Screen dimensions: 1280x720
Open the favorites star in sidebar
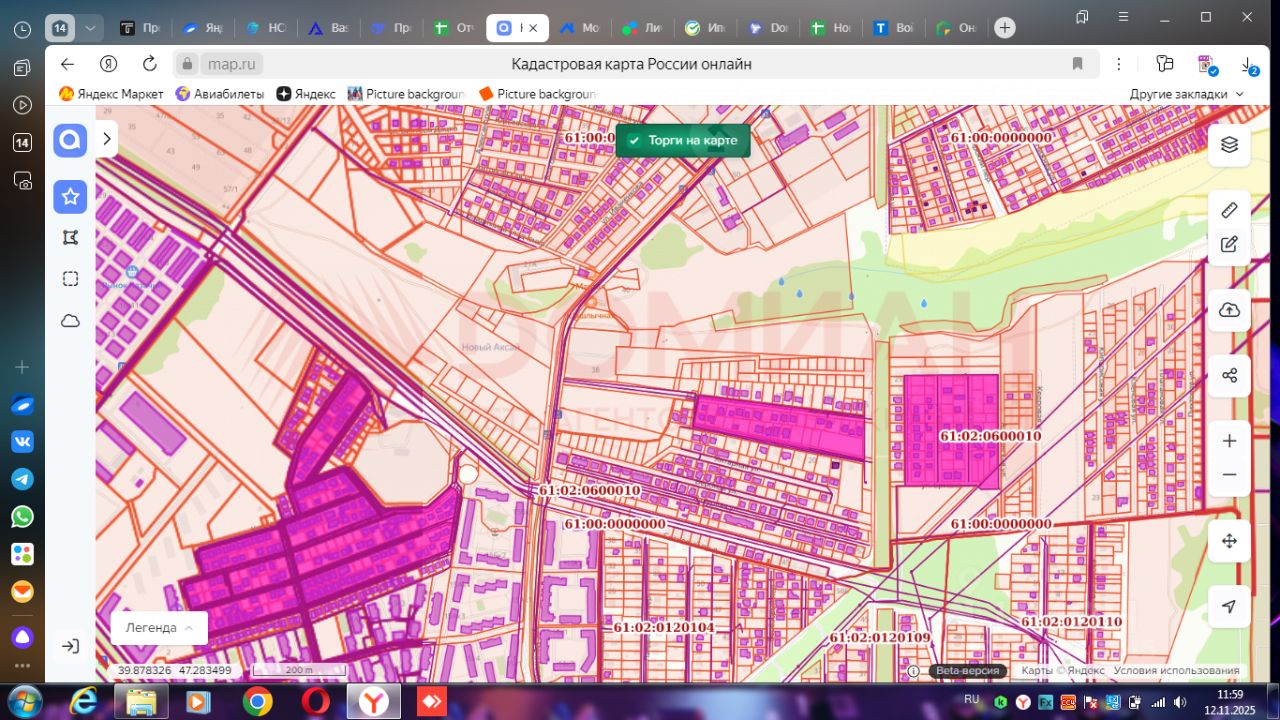[70, 197]
